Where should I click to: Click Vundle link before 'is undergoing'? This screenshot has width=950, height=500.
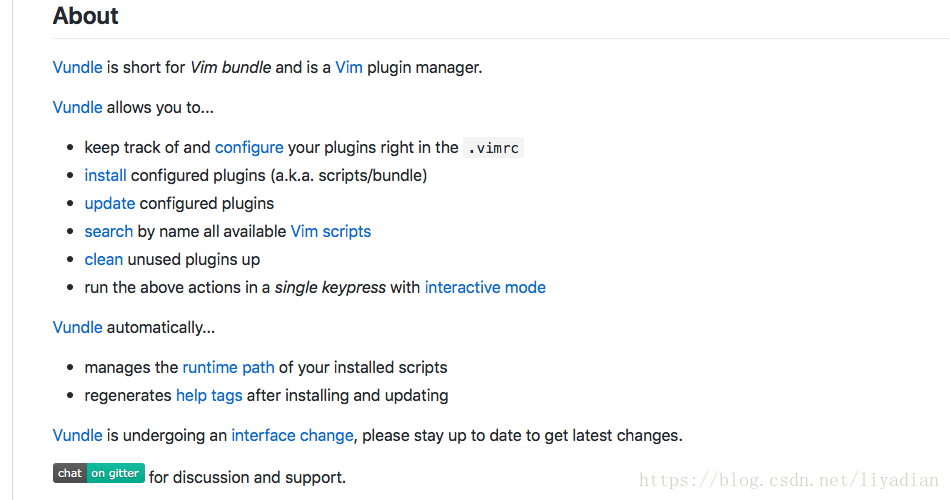point(78,435)
